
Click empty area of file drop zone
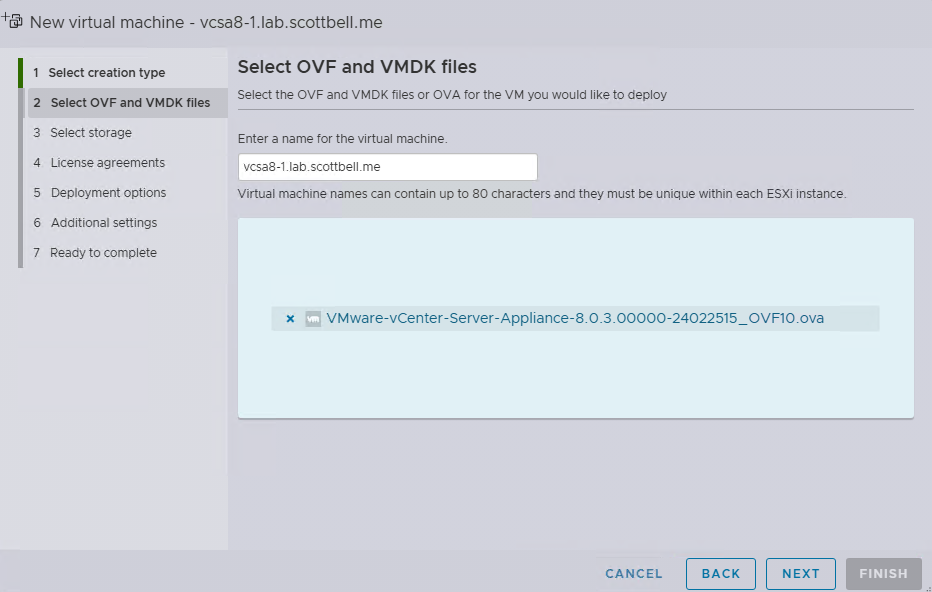(x=575, y=375)
